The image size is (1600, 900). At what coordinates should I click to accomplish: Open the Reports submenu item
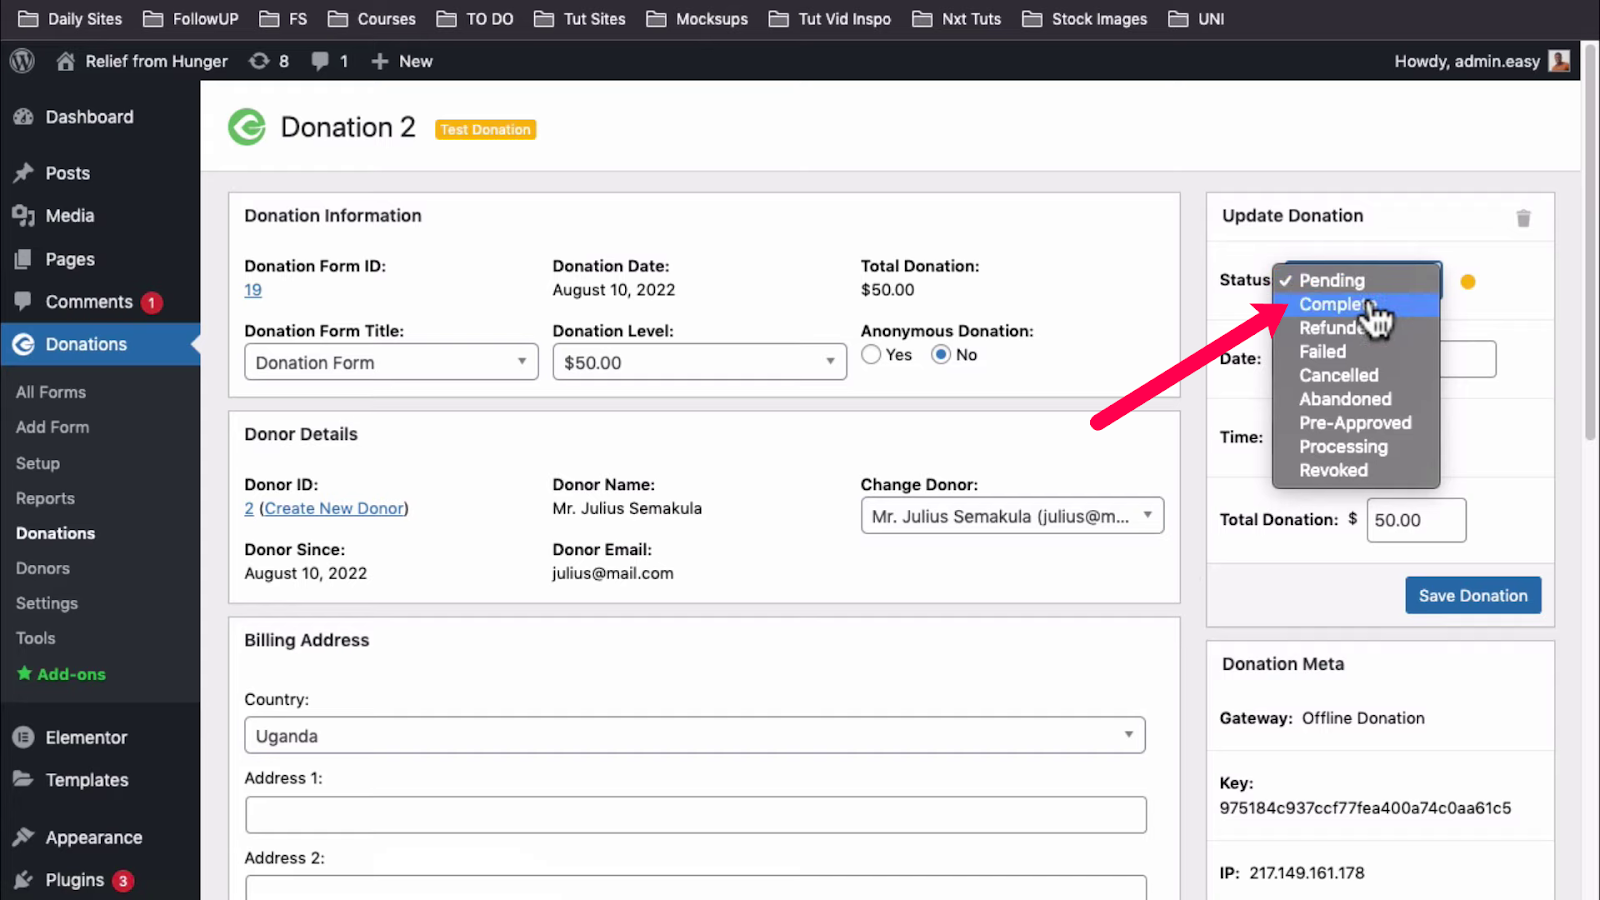coord(45,498)
